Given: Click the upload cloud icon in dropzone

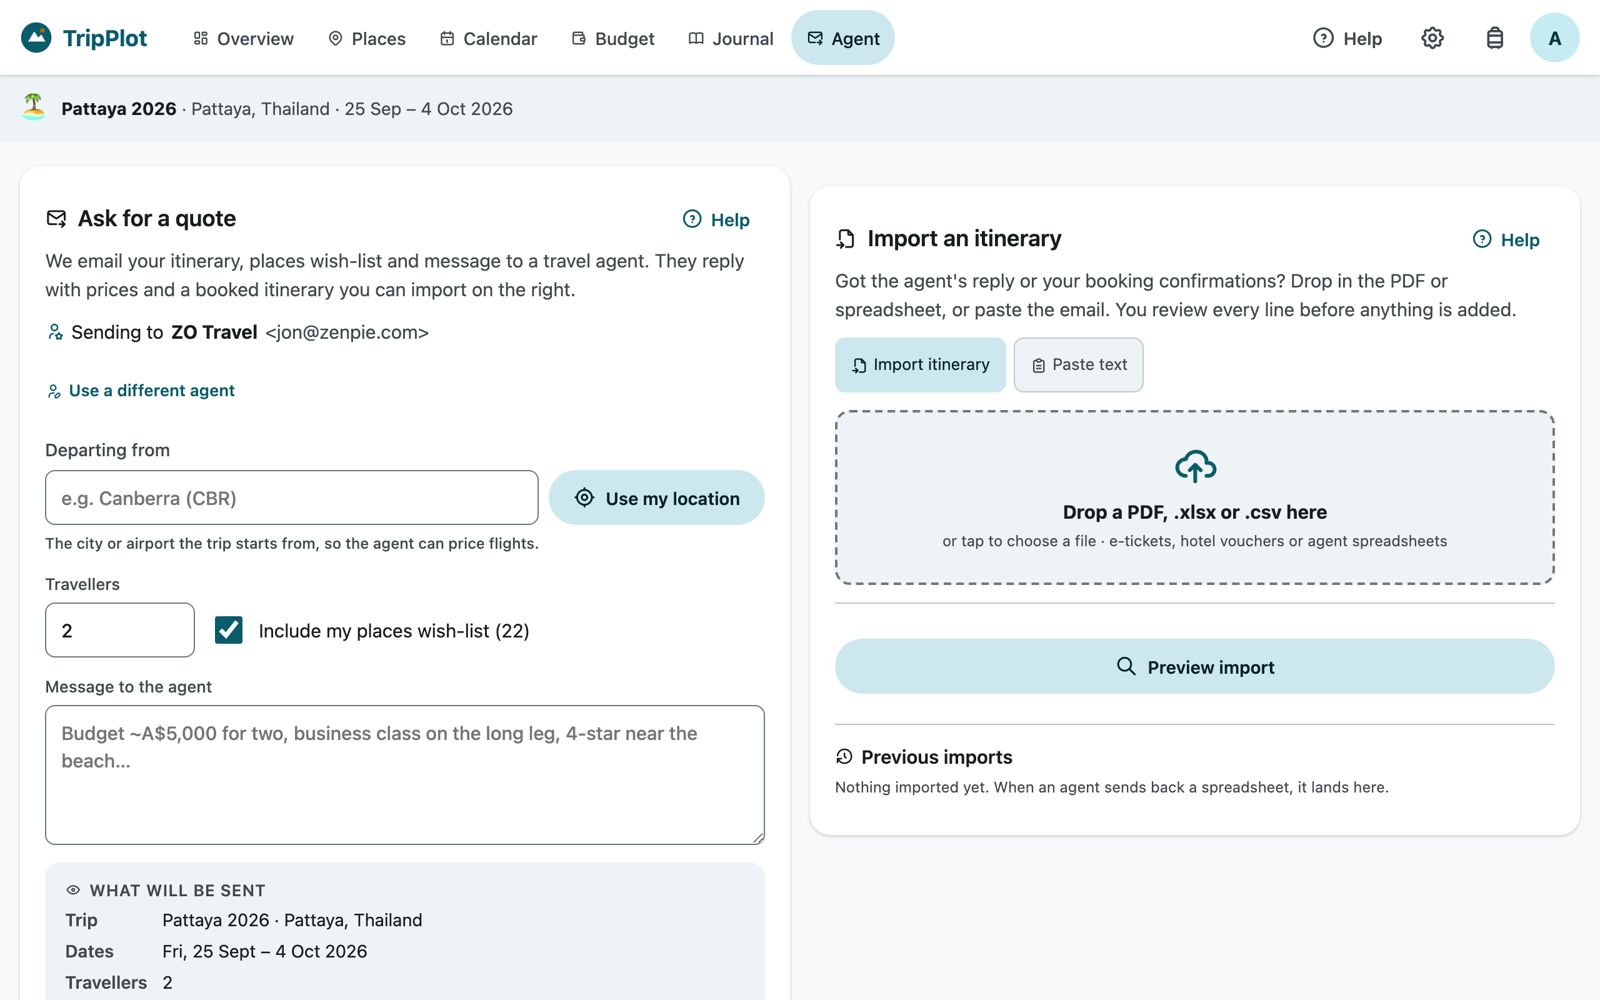Looking at the screenshot, I should point(1195,466).
